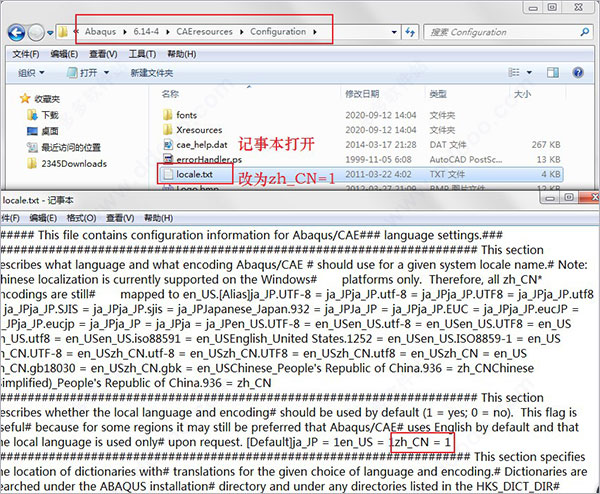
Task: Open Notepad 查看(V) menu
Action: pos(120,218)
